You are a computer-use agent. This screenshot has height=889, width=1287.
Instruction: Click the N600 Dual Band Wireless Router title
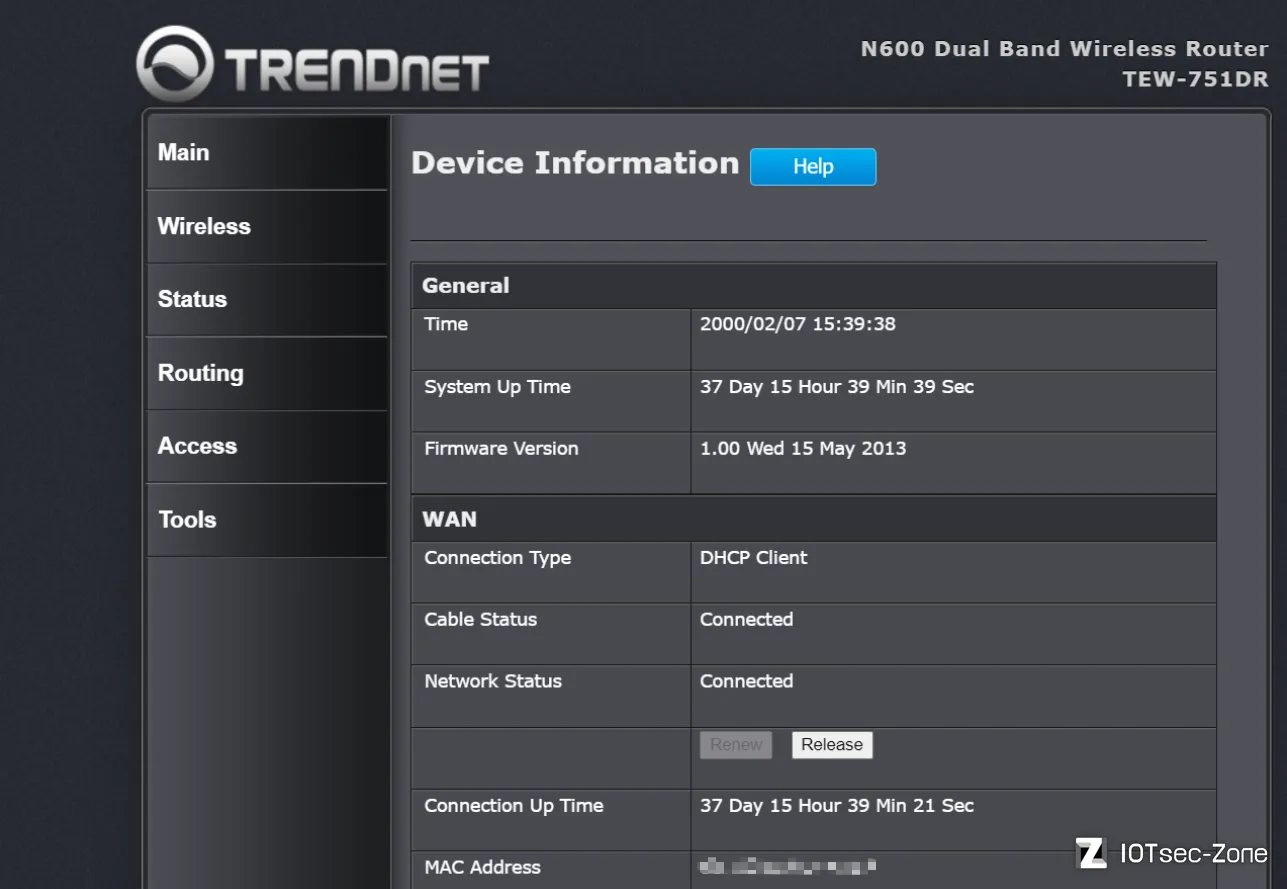(1064, 49)
